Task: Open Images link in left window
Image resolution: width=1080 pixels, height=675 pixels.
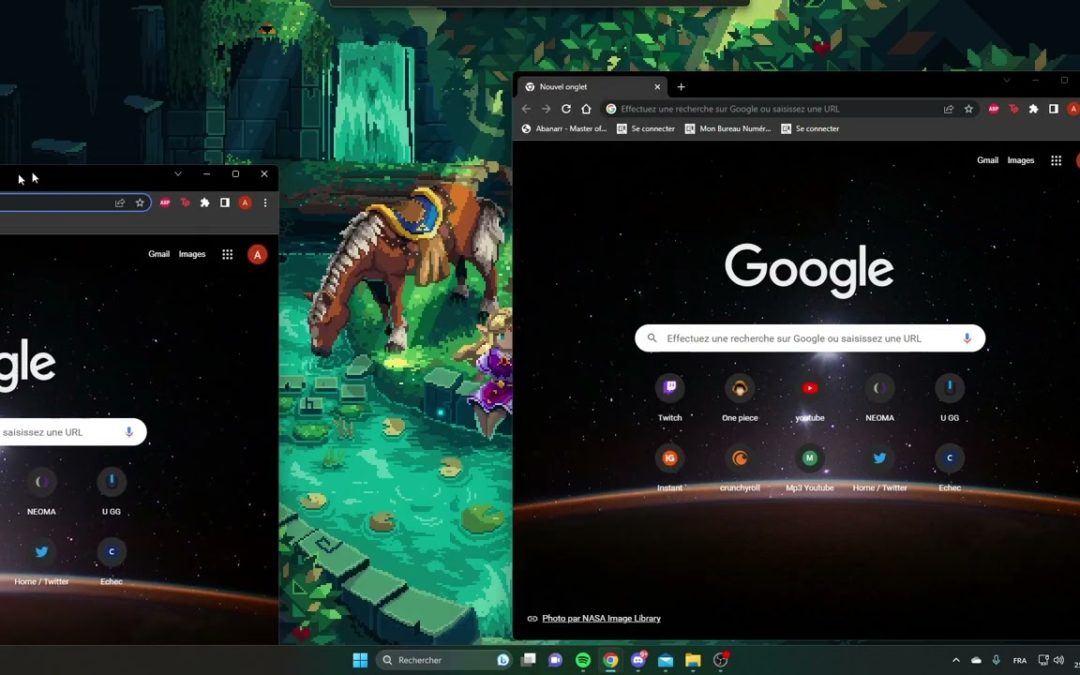Action: coord(192,254)
